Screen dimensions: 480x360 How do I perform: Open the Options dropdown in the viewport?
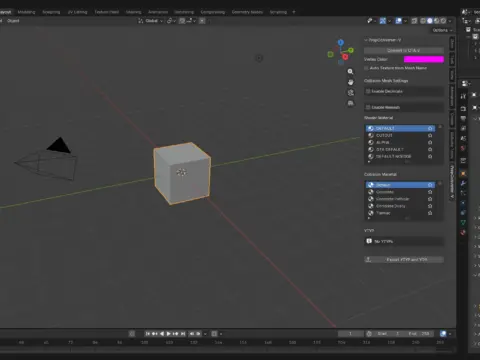coord(442,30)
